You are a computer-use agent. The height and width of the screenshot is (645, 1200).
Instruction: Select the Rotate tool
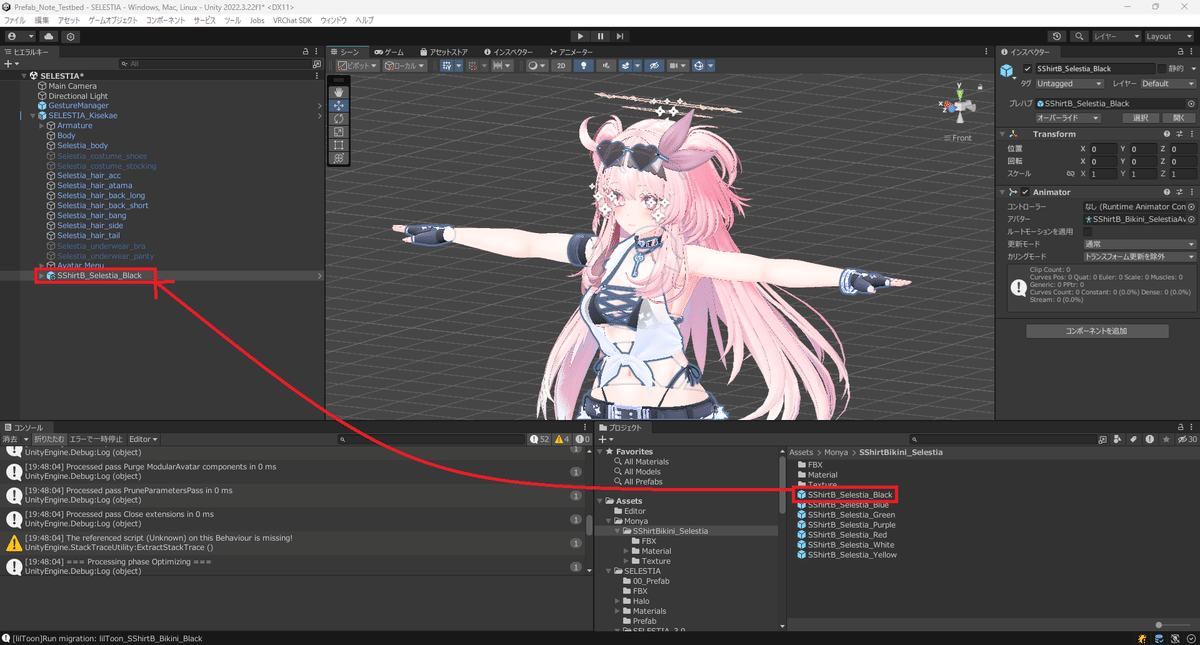[x=338, y=118]
